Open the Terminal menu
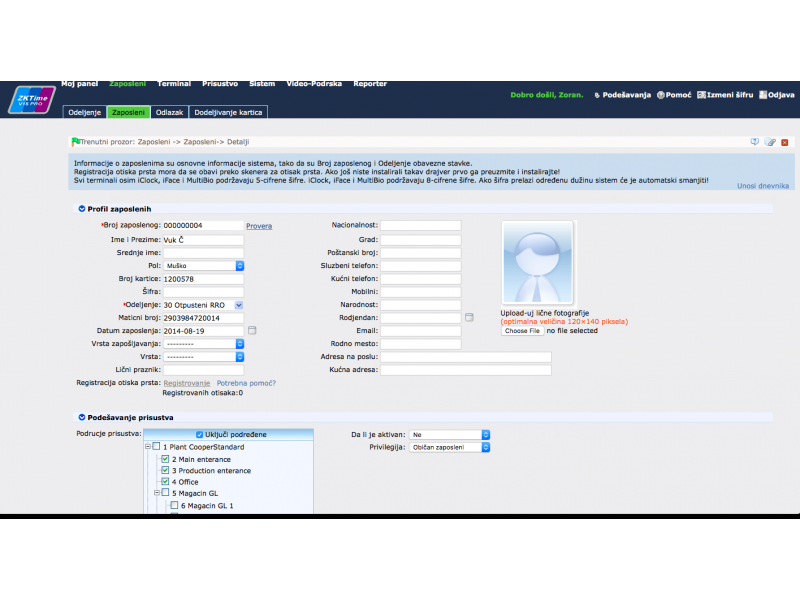 (174, 84)
